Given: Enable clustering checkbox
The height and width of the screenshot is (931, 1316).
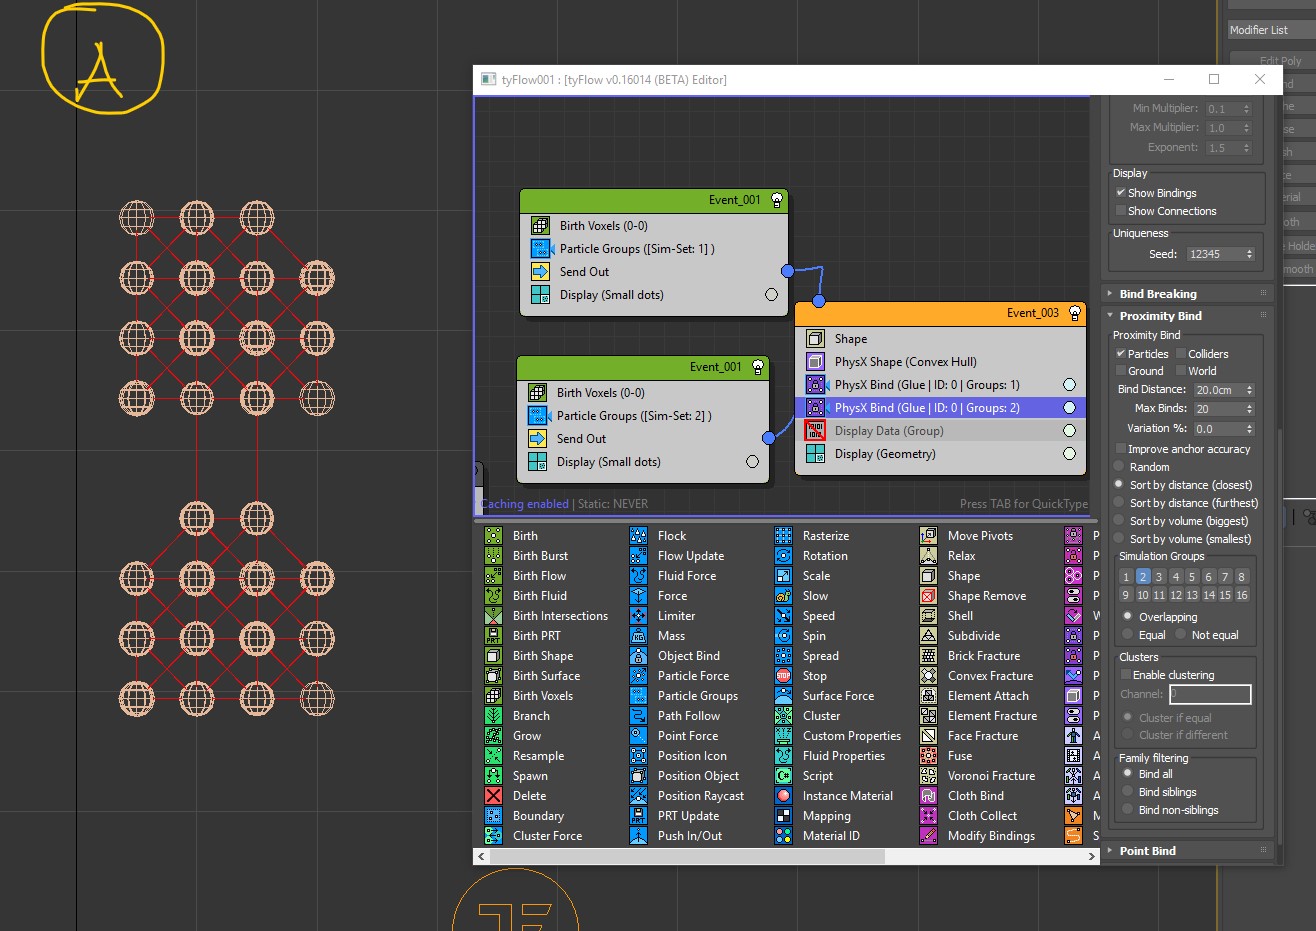Looking at the screenshot, I should [1126, 675].
